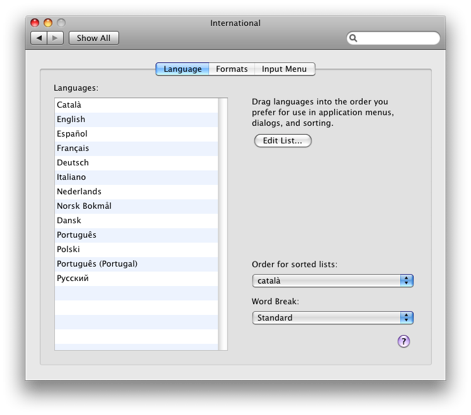Select Русский in the languages list
The height and width of the screenshot is (415, 471).
click(x=137, y=278)
